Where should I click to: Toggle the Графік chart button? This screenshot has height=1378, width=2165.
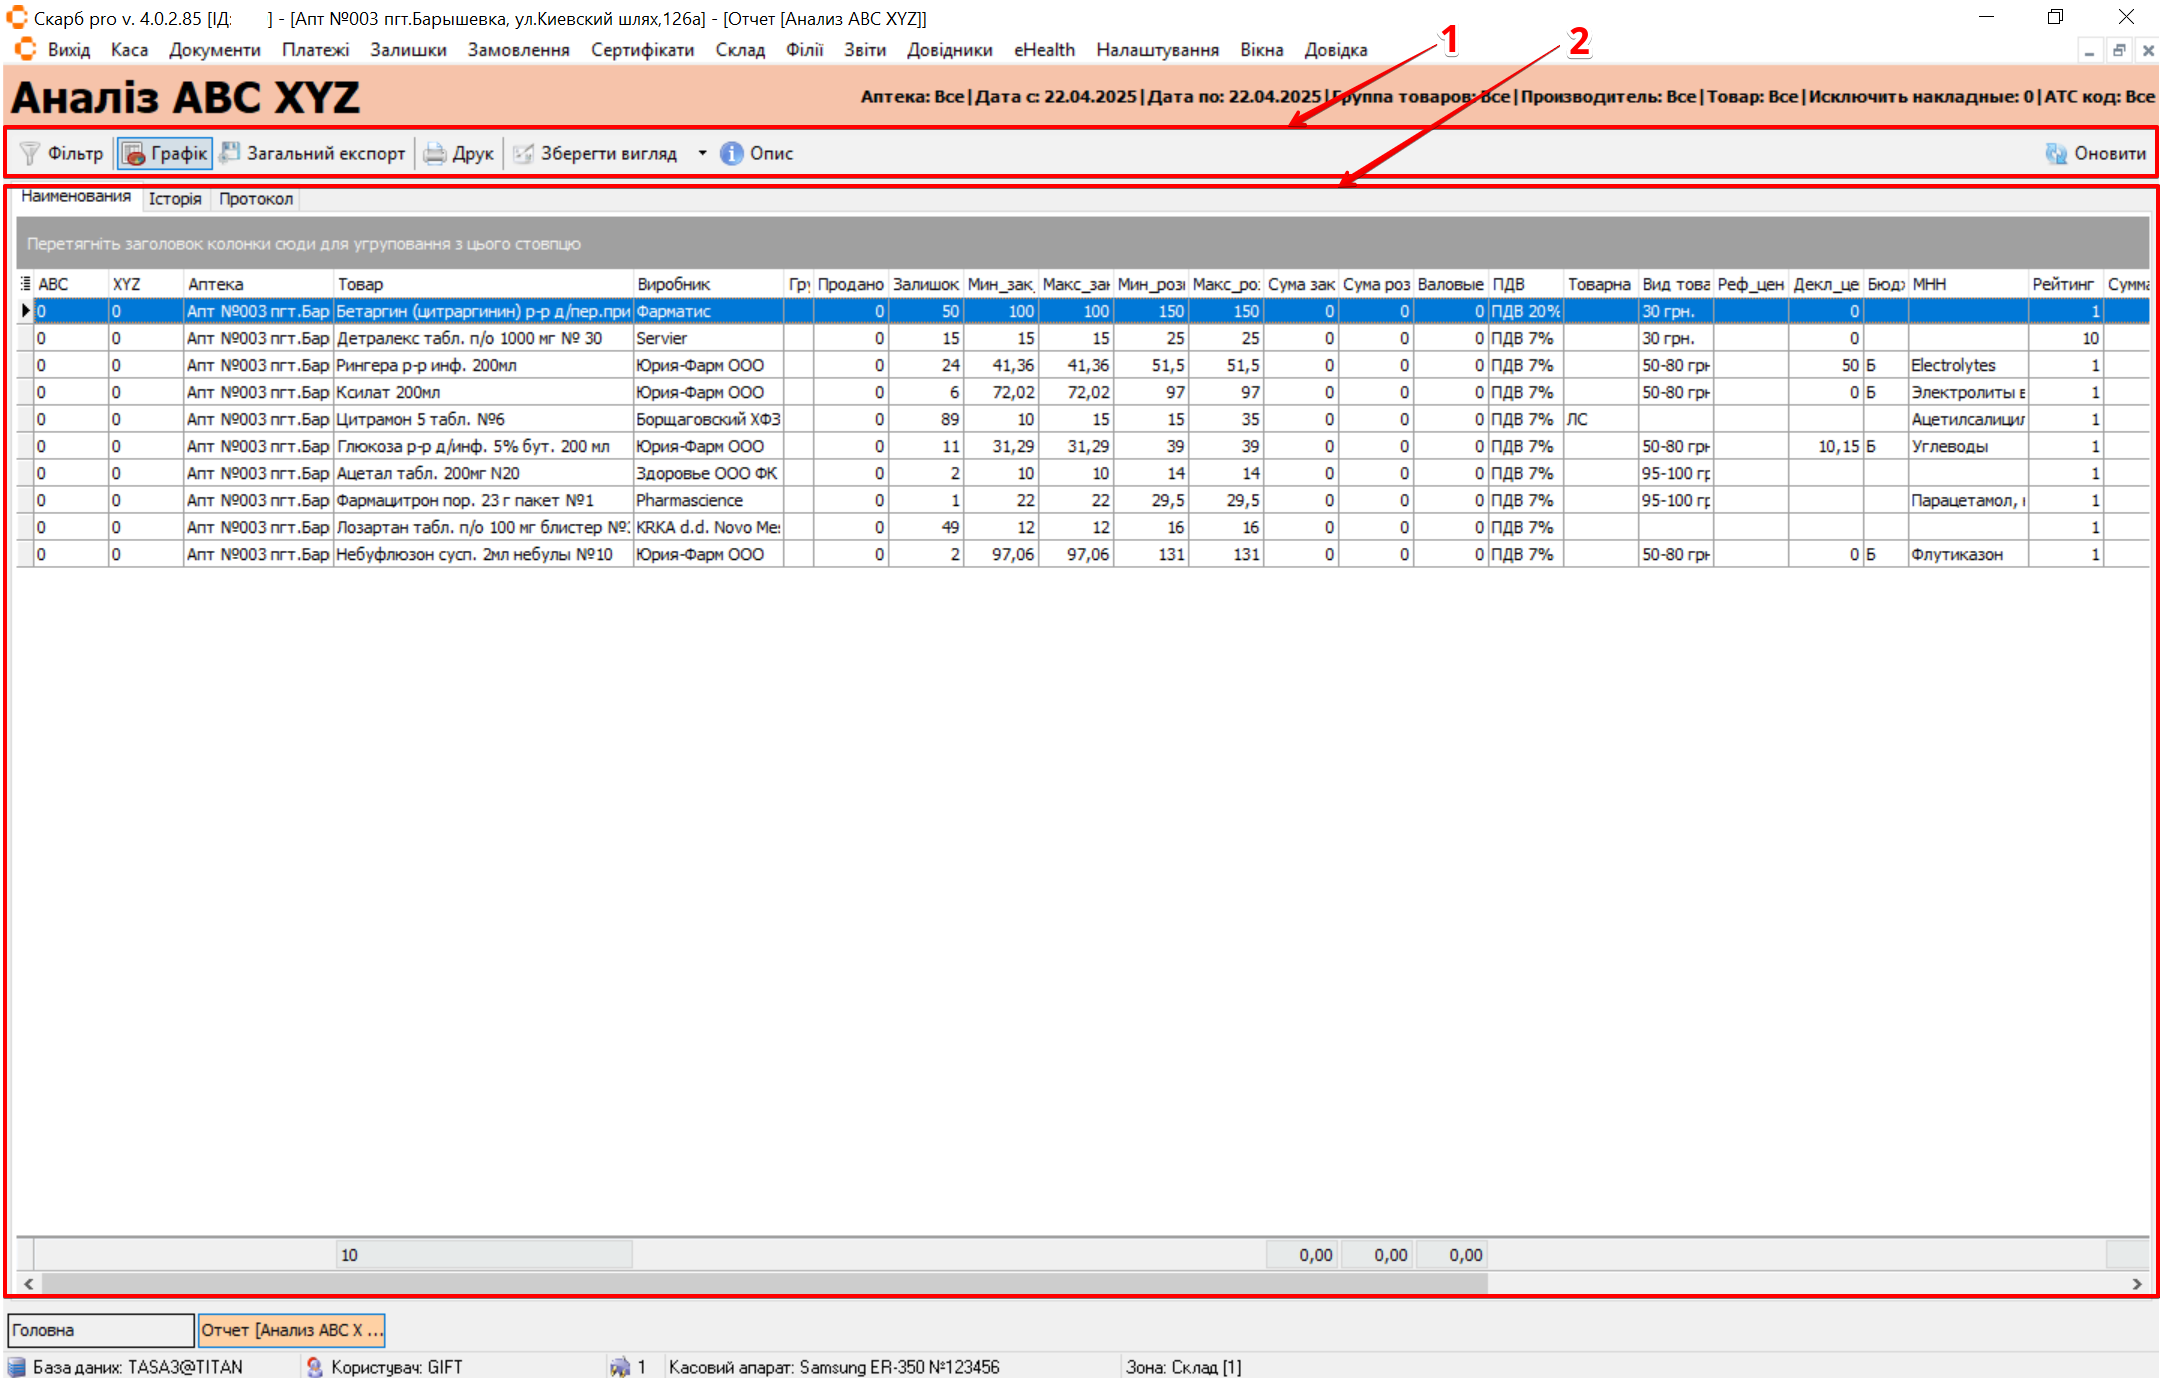pyautogui.click(x=165, y=153)
